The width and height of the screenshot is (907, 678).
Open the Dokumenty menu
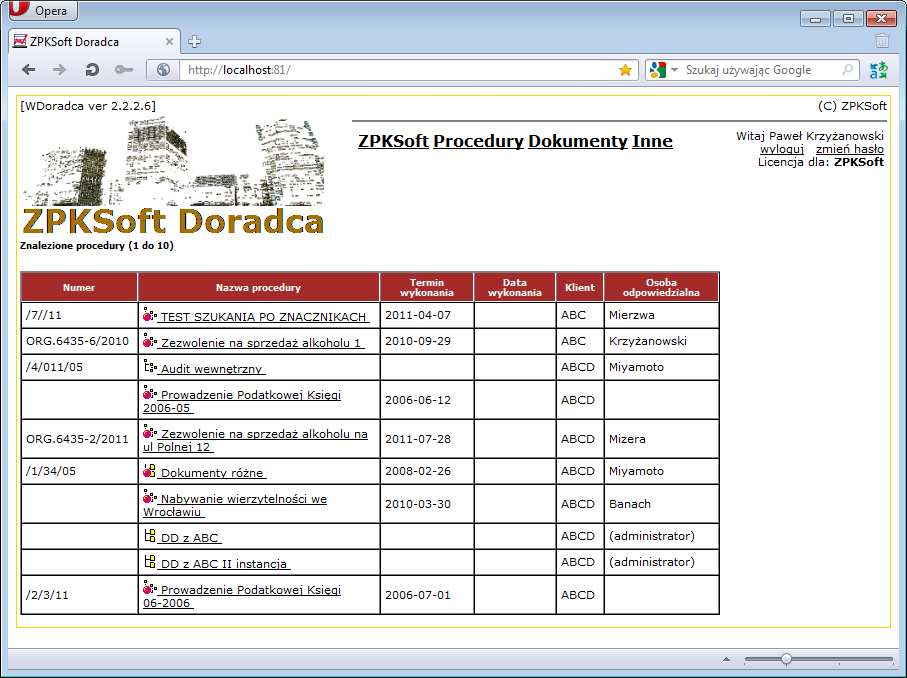[577, 141]
